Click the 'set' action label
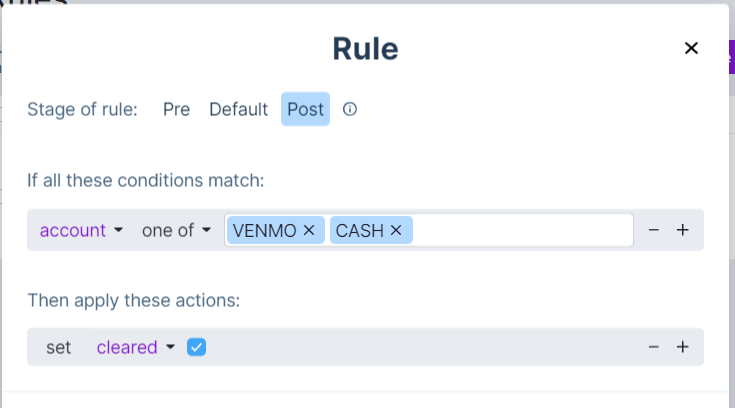The width and height of the screenshot is (735, 408). point(59,347)
